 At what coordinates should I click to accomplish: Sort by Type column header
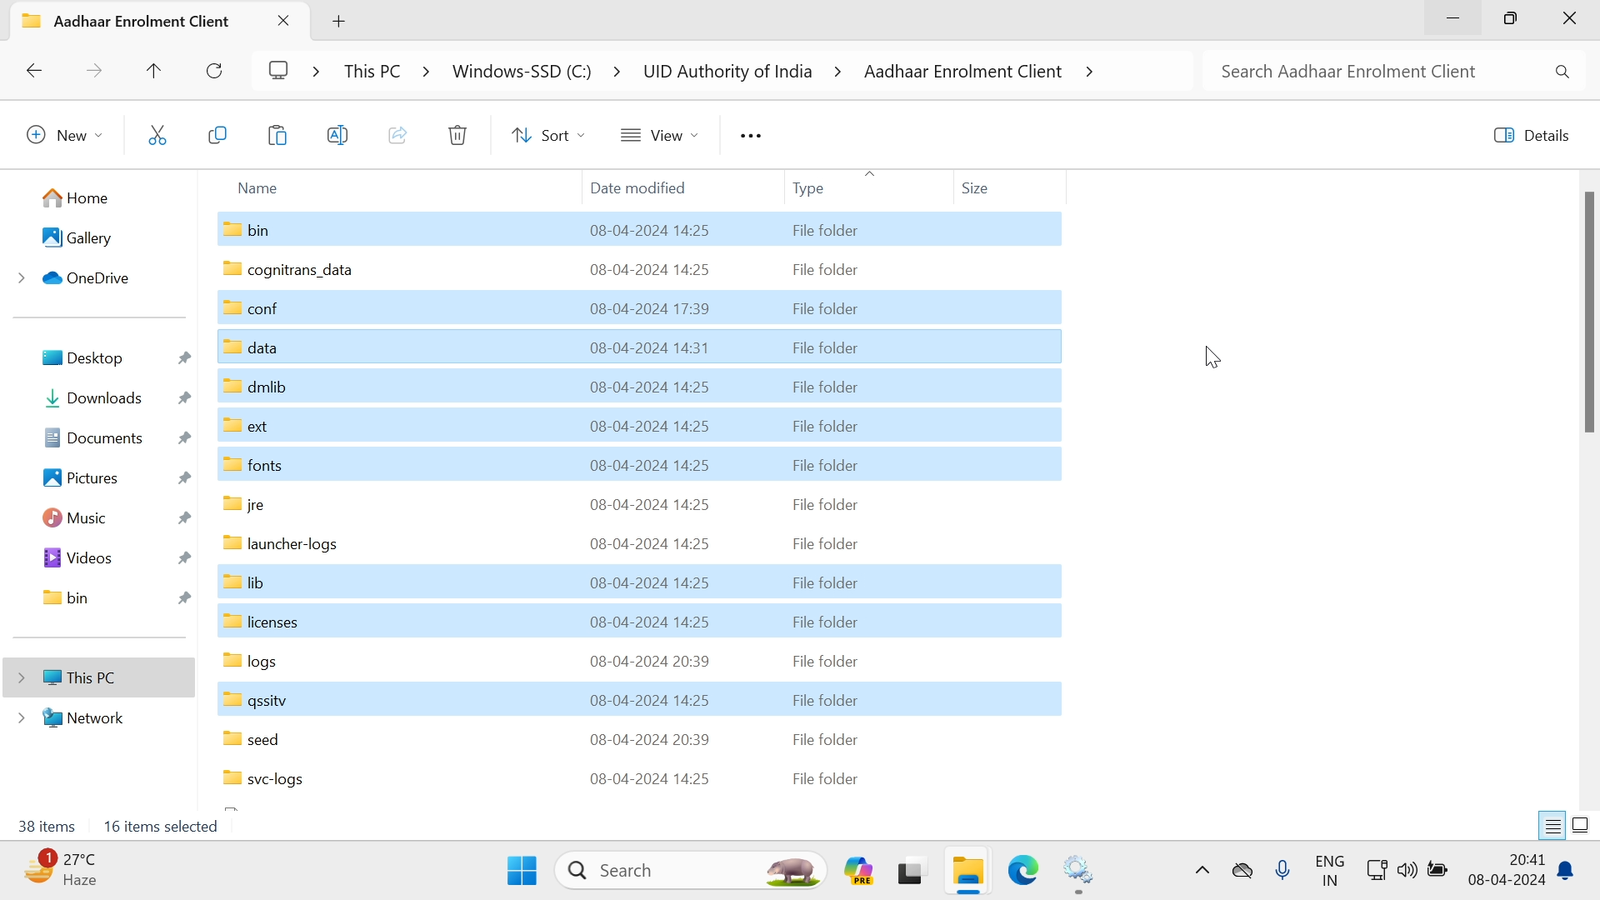click(808, 188)
